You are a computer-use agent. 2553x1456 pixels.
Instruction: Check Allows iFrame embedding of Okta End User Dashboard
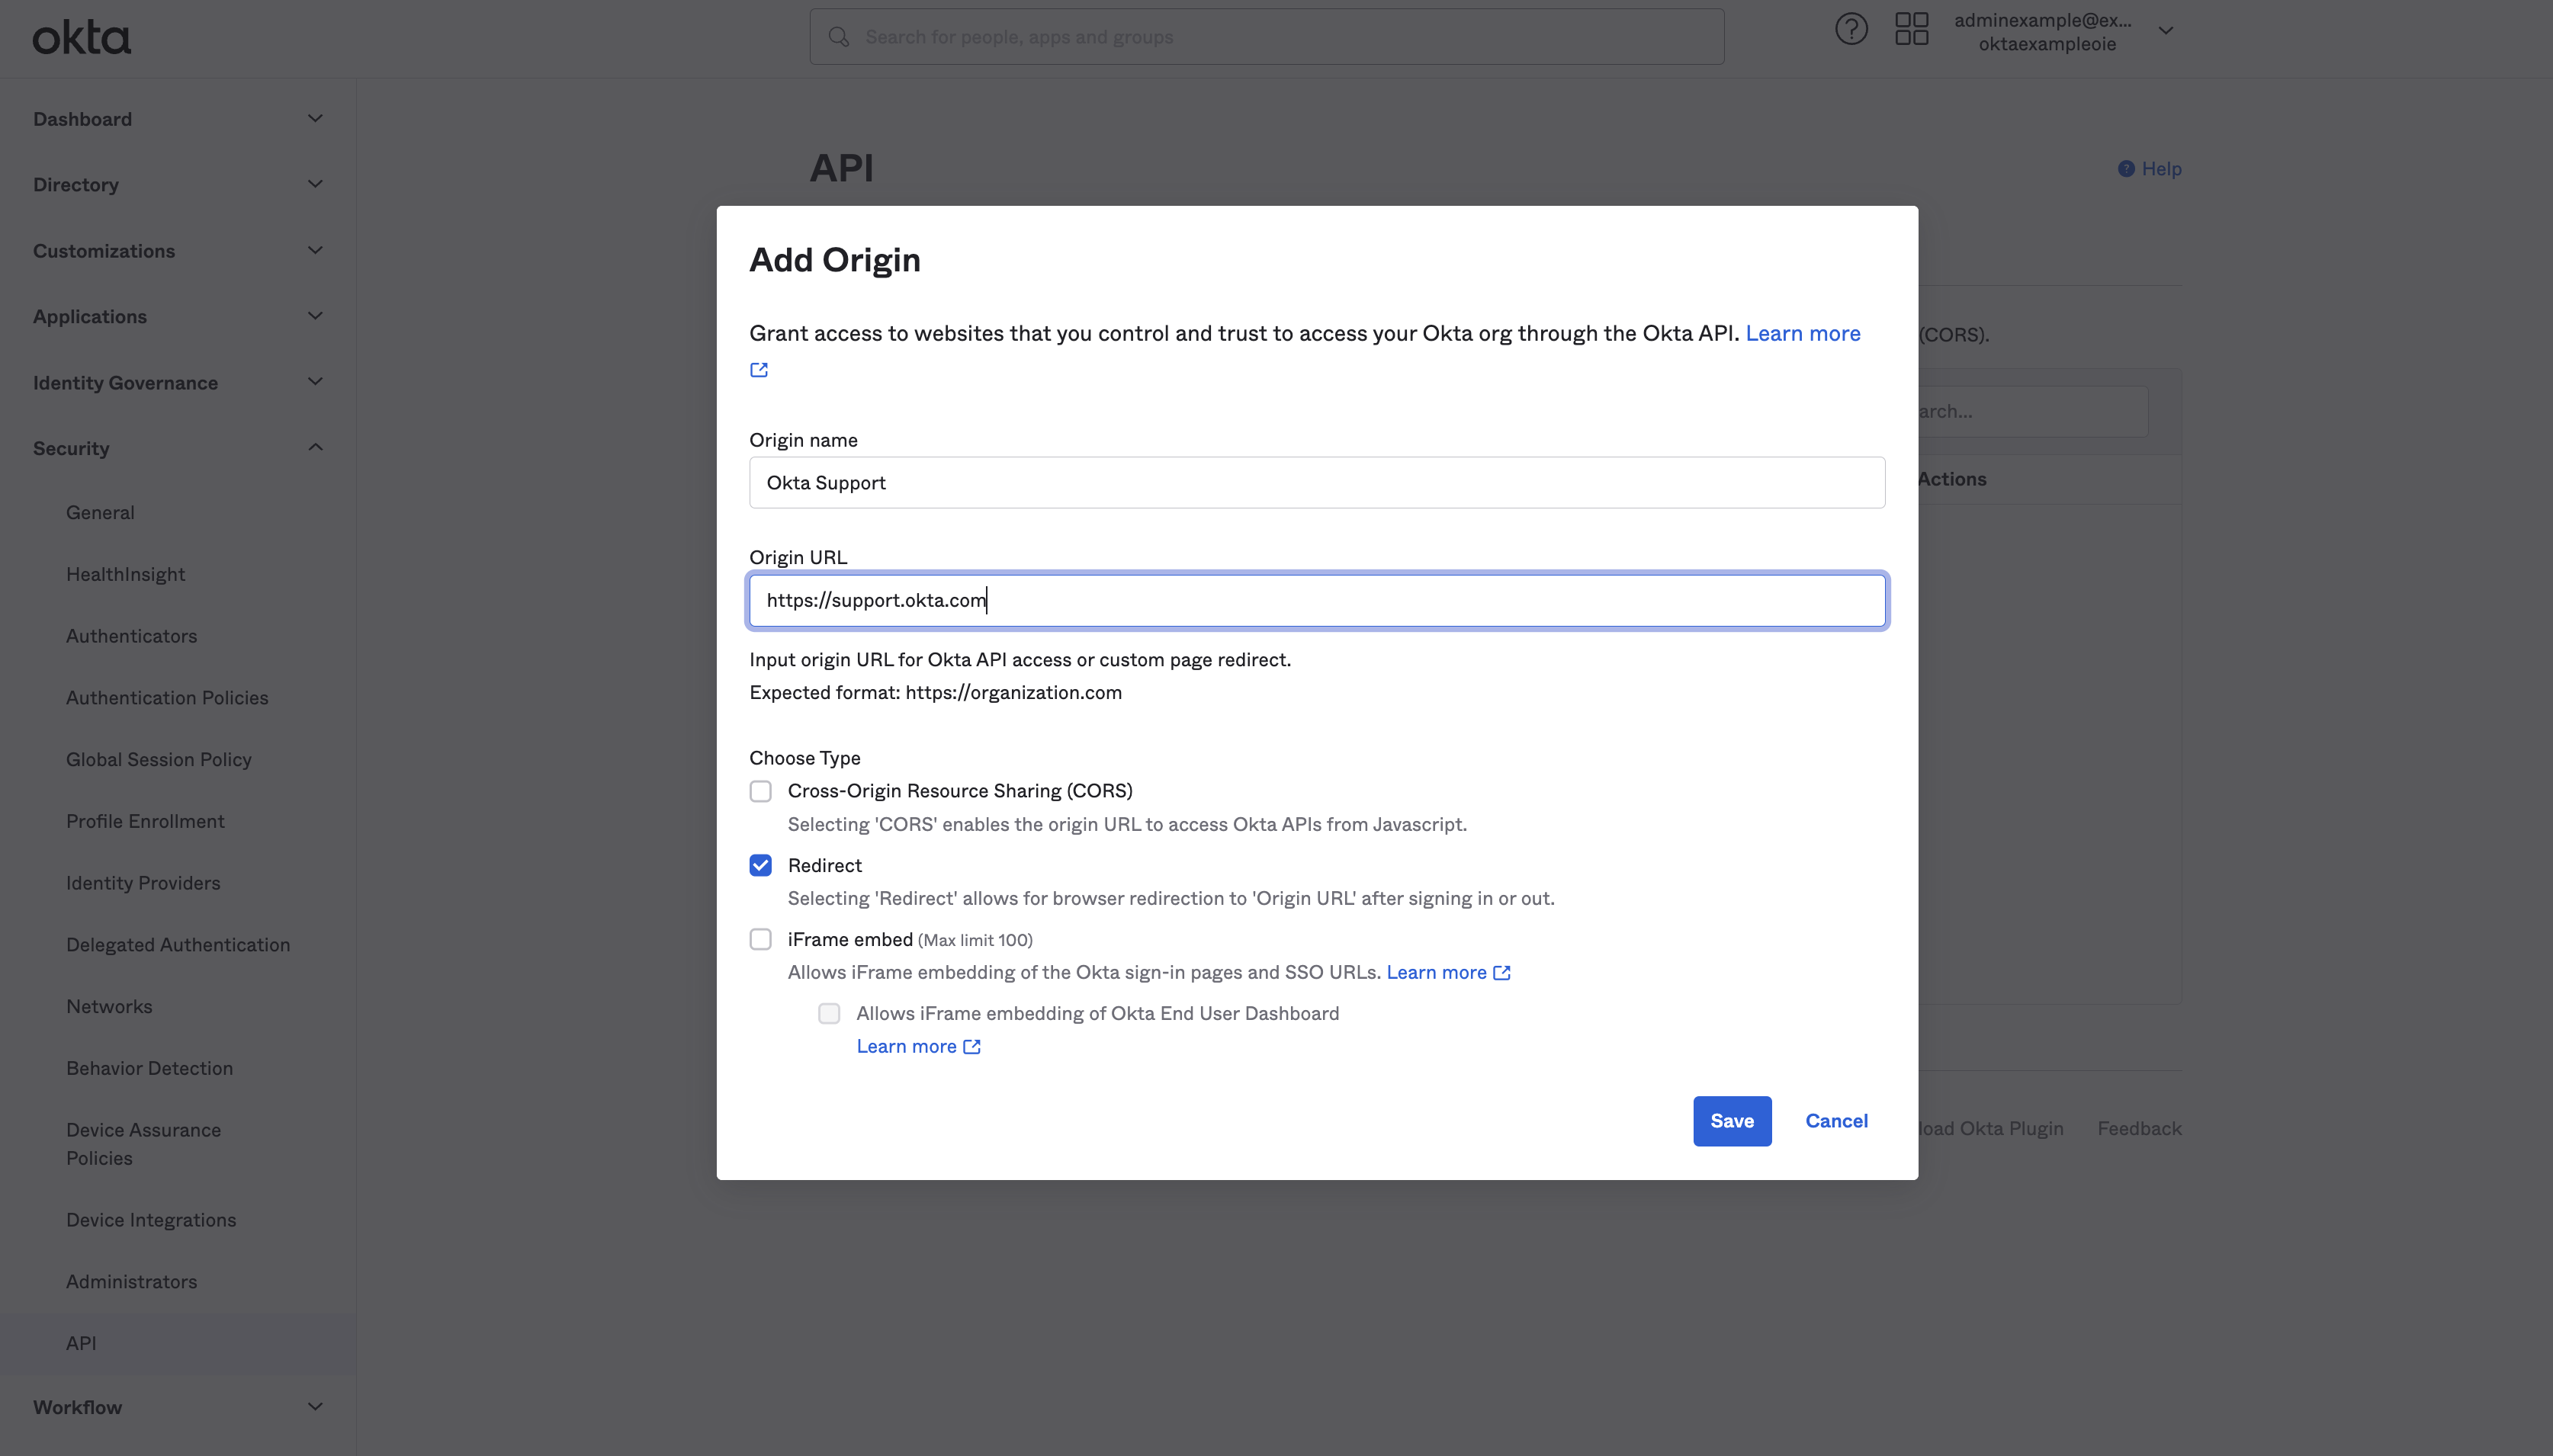pos(829,1013)
